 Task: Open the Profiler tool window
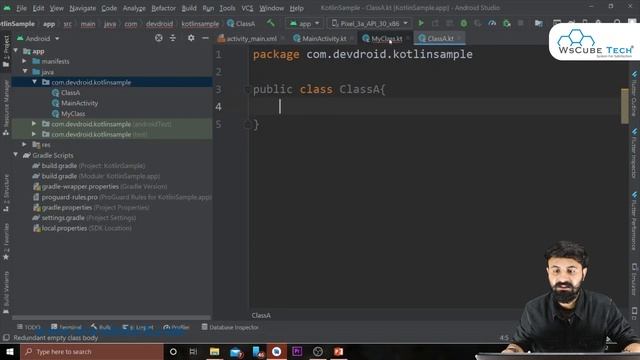click(x=176, y=327)
